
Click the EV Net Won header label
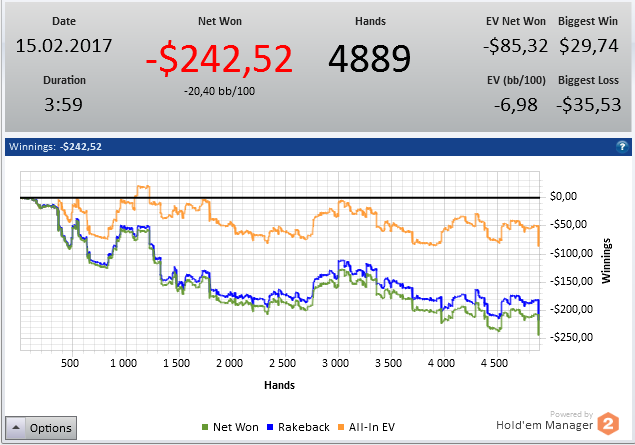point(516,21)
